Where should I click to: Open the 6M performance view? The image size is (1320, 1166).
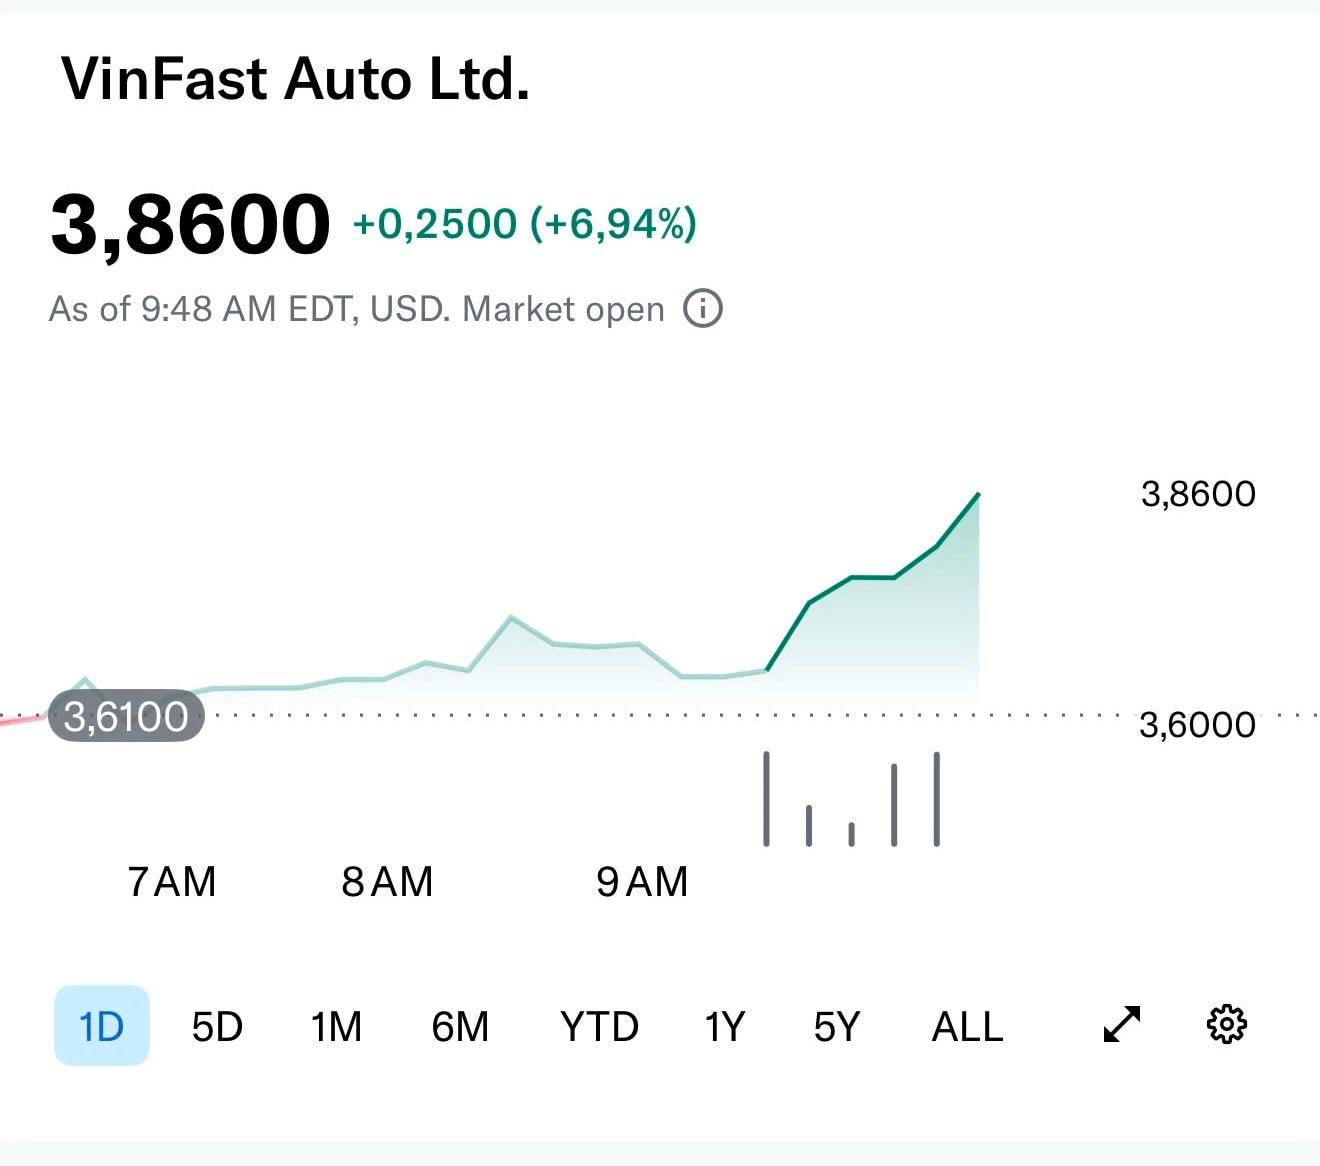click(x=461, y=1024)
